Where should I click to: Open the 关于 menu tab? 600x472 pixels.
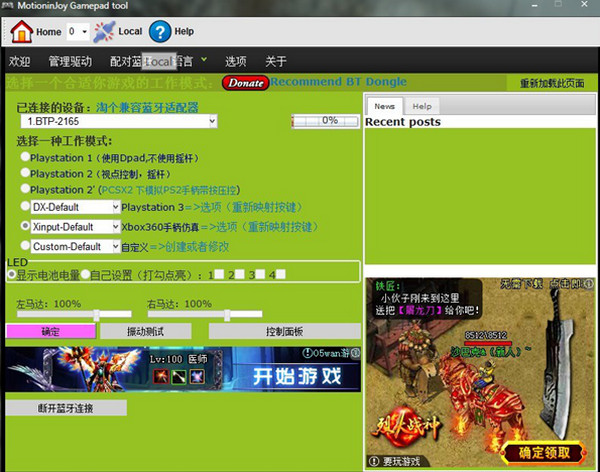[276, 61]
